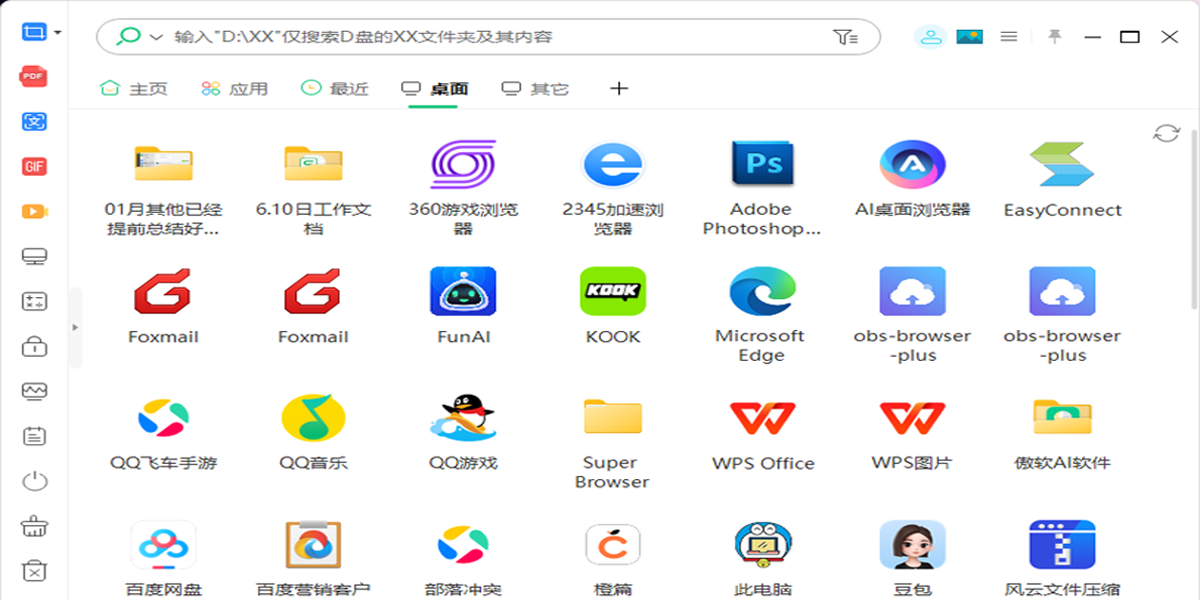Toggle the pin window on top icon

coord(1054,37)
